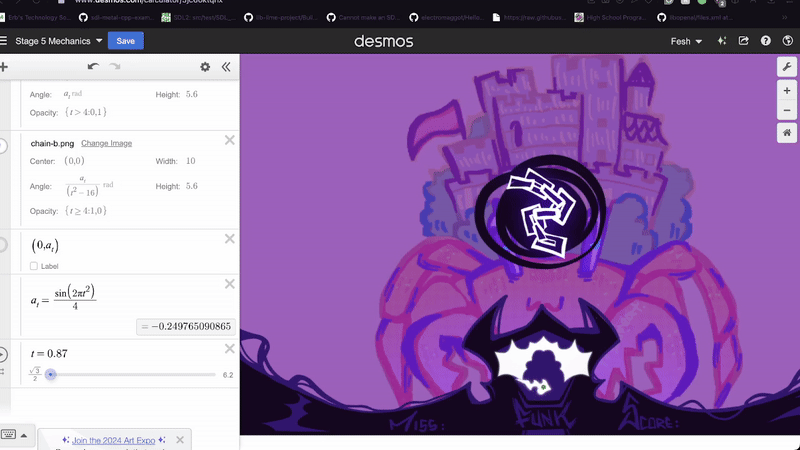The image size is (800, 450).
Task: Toggle visibility of the chain-b.png image
Action: click(x=2, y=146)
